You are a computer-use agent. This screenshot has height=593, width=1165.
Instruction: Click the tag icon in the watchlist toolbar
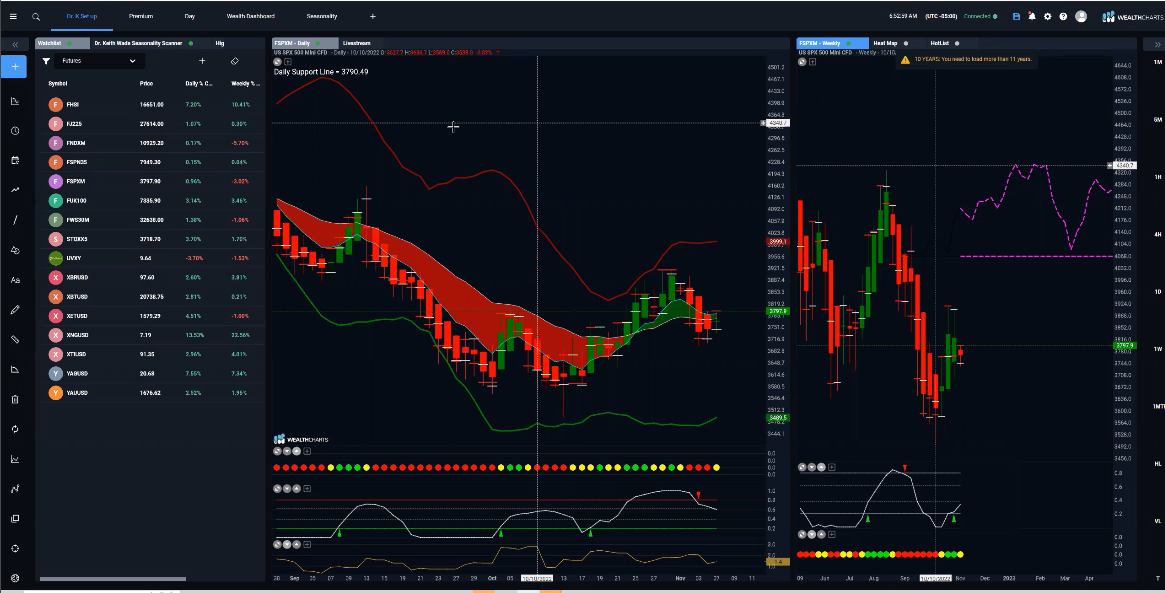point(235,61)
